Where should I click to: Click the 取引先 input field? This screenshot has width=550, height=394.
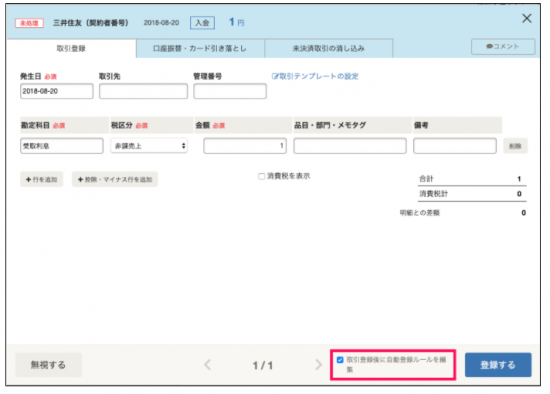click(x=143, y=91)
